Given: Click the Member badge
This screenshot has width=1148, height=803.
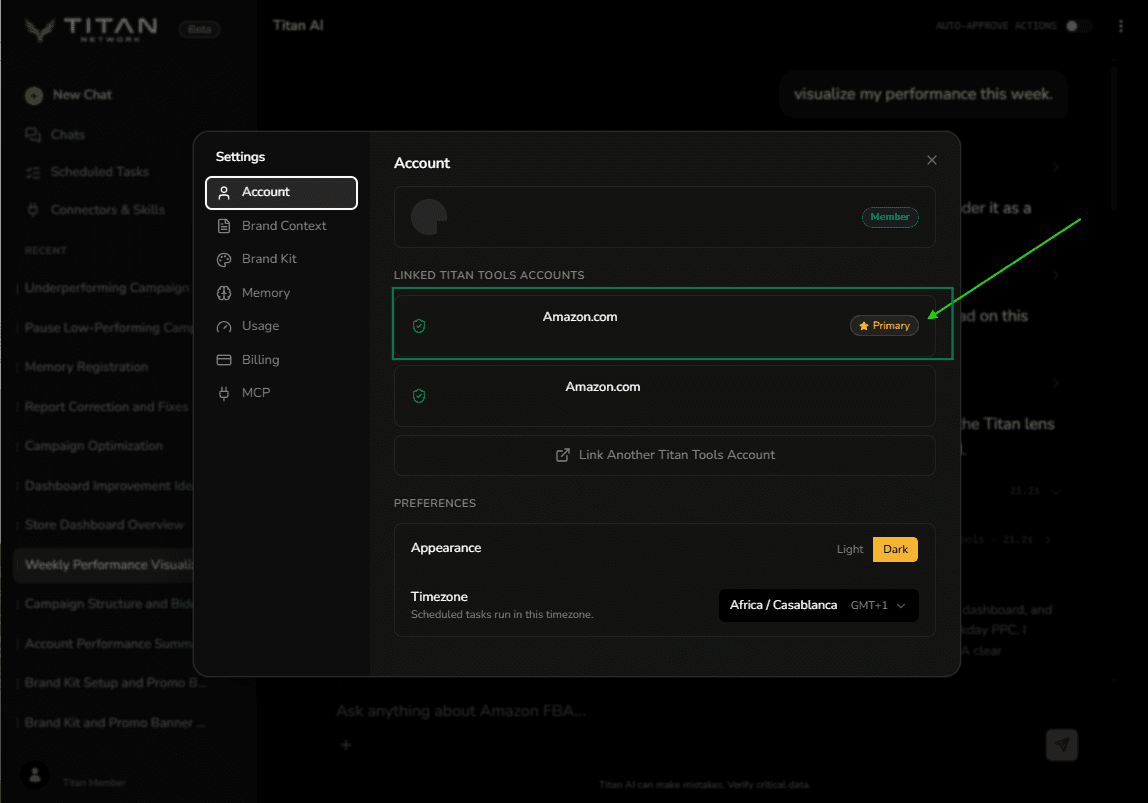Looking at the screenshot, I should (890, 217).
